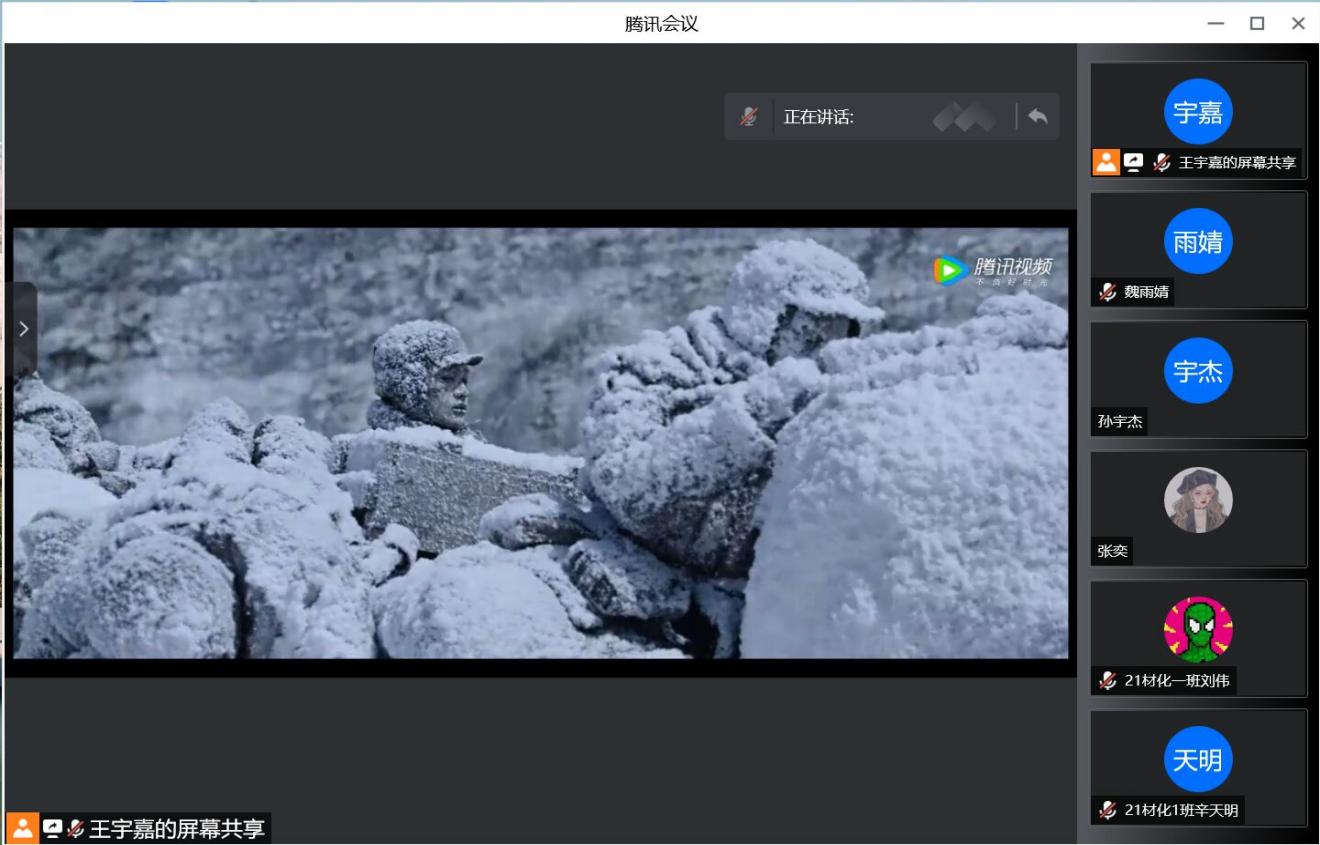Open 张奕's beret girl avatar
This screenshot has width=1320, height=845.
1198,500
